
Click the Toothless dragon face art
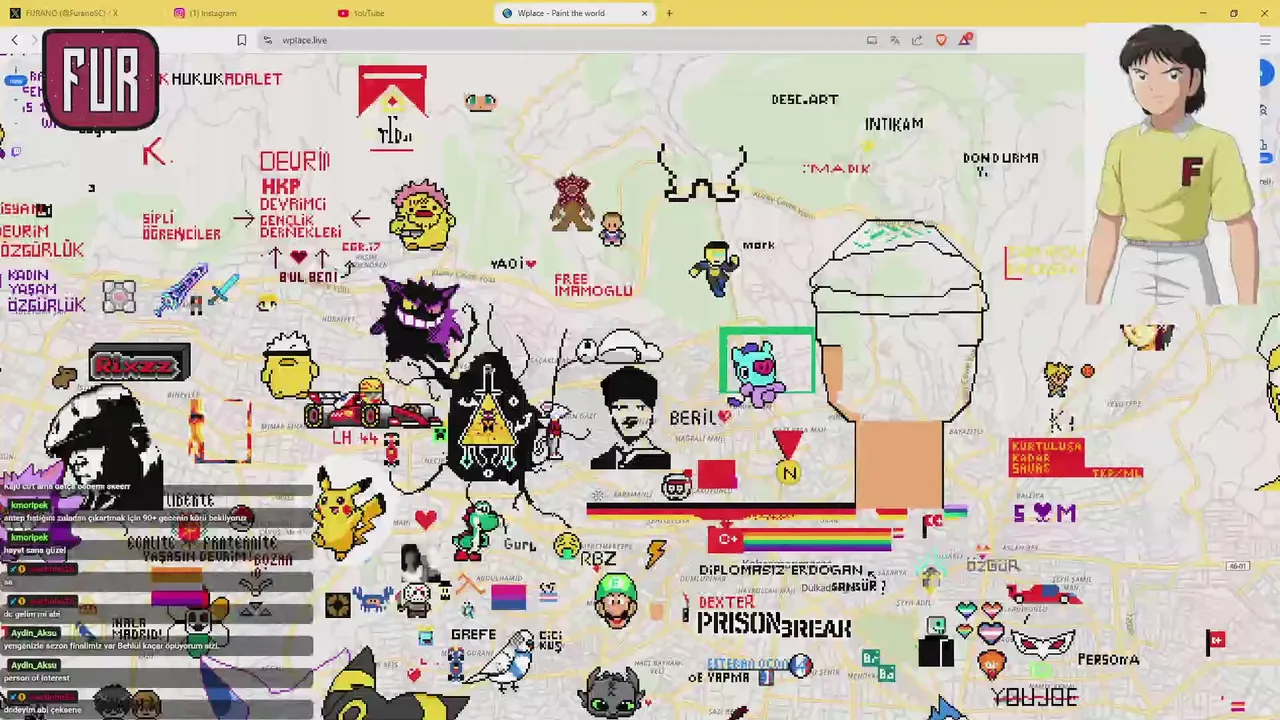click(611, 692)
